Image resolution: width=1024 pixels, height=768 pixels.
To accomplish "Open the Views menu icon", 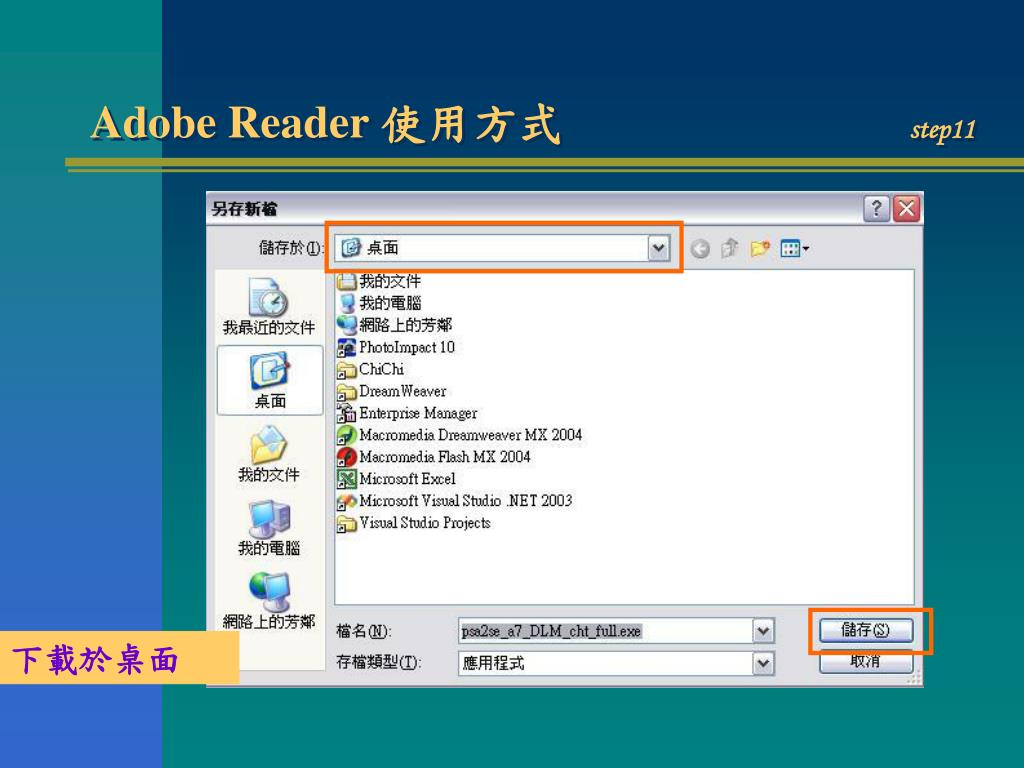I will pos(794,248).
